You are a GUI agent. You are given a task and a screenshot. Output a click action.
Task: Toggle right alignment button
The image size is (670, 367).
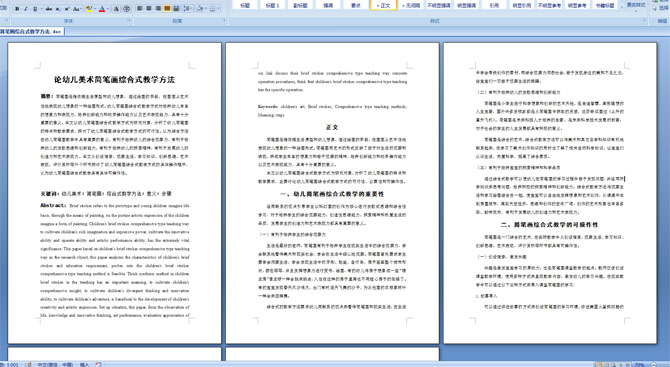pos(158,9)
